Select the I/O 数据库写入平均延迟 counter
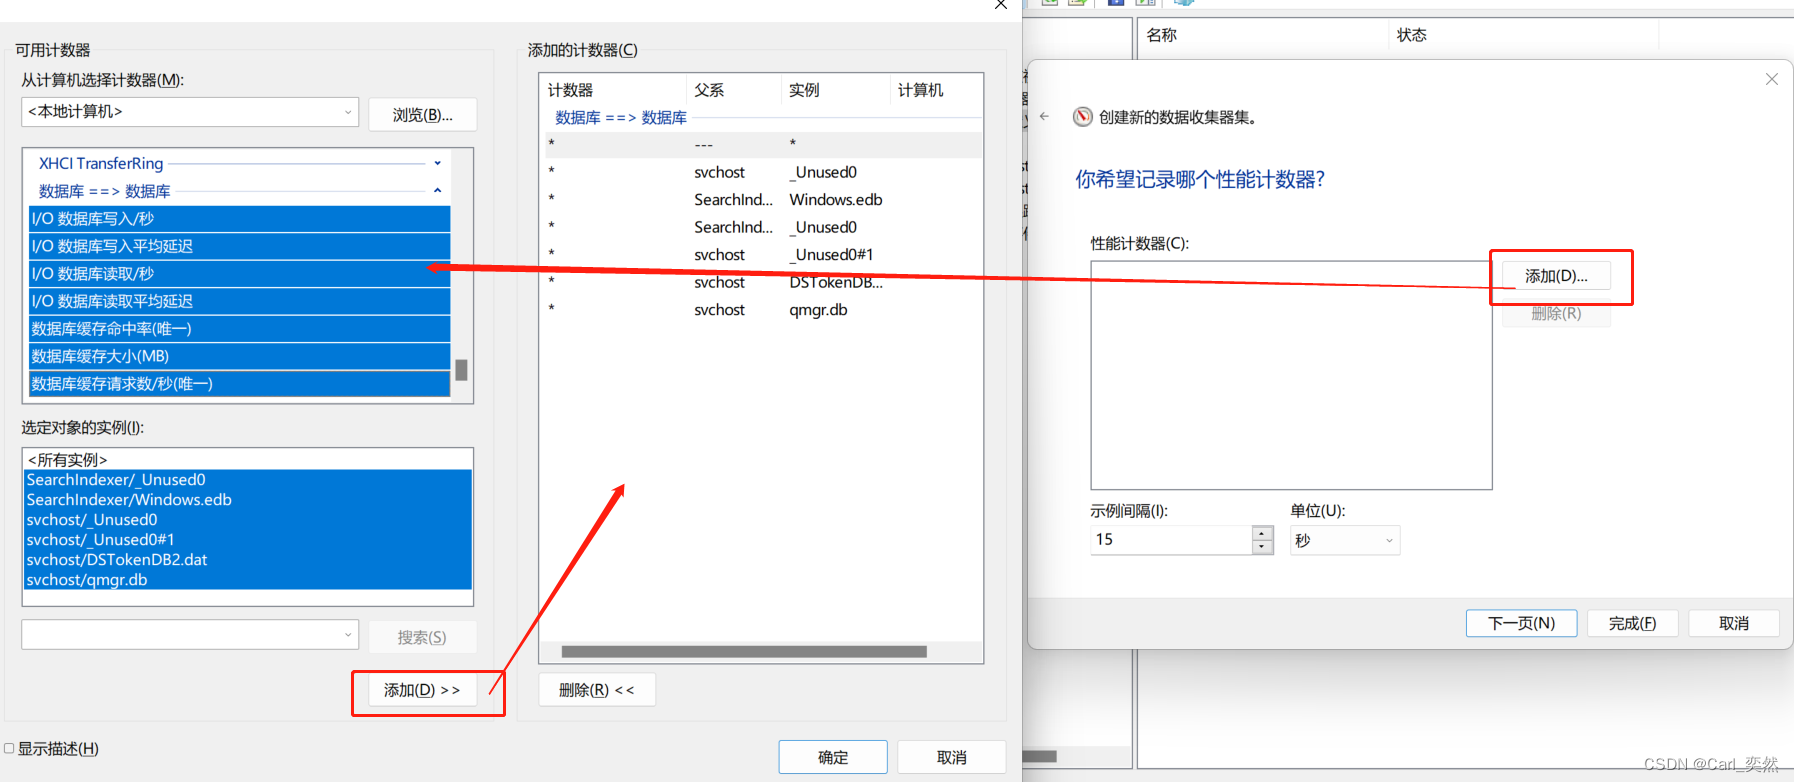This screenshot has height=782, width=1794. (x=240, y=246)
